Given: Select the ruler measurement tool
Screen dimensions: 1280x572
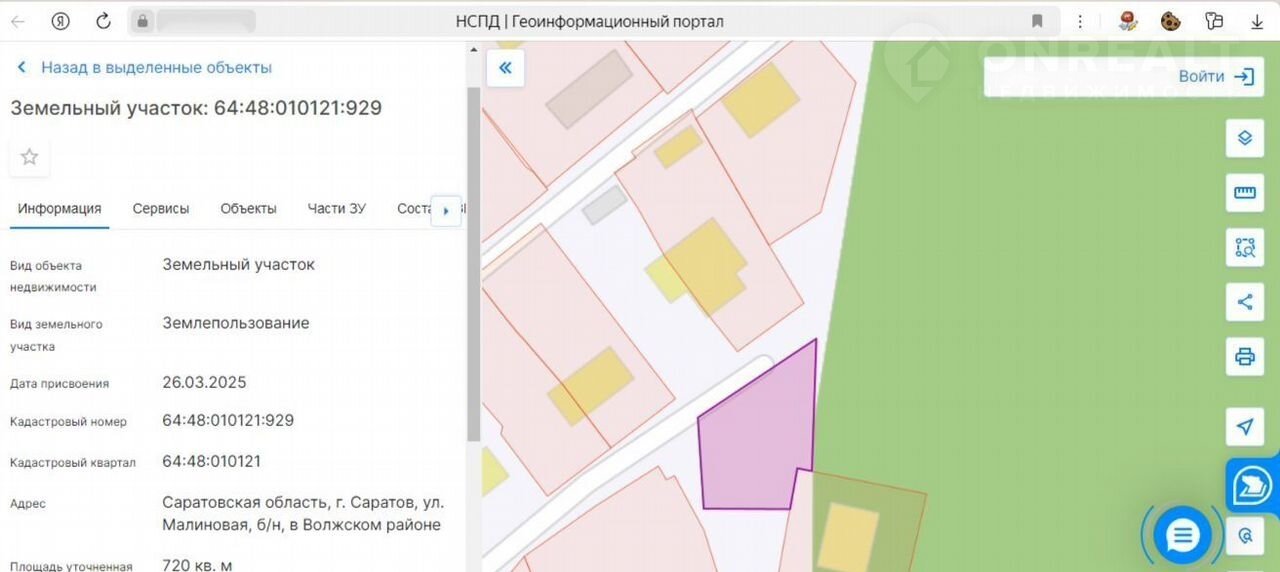Looking at the screenshot, I should coord(1244,193).
